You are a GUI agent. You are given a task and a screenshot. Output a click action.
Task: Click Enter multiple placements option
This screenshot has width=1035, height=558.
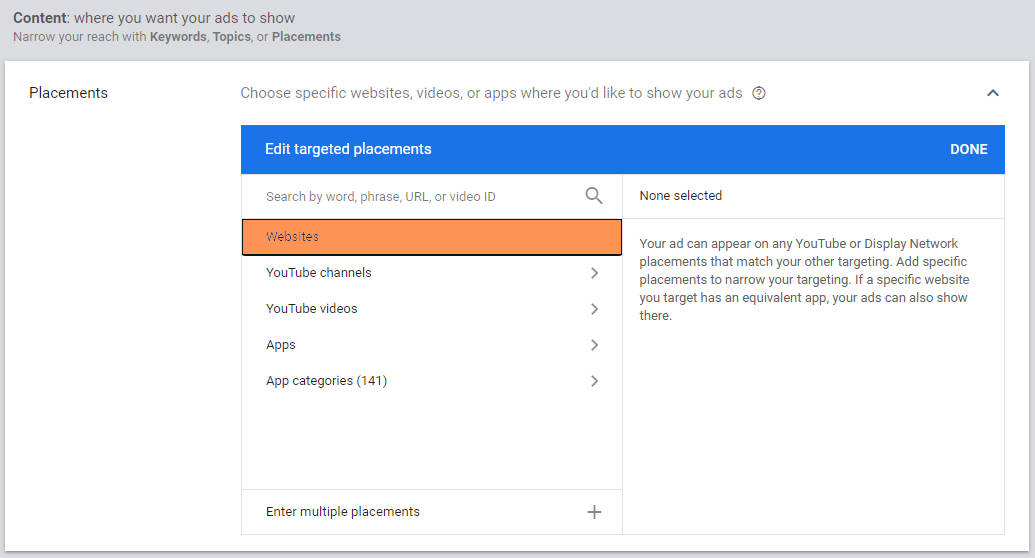click(432, 512)
